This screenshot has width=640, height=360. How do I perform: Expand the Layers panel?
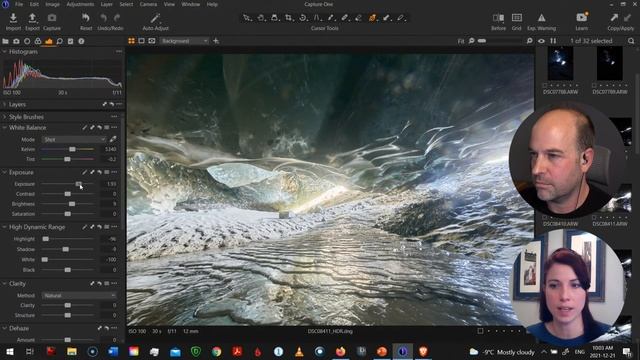click(4, 104)
